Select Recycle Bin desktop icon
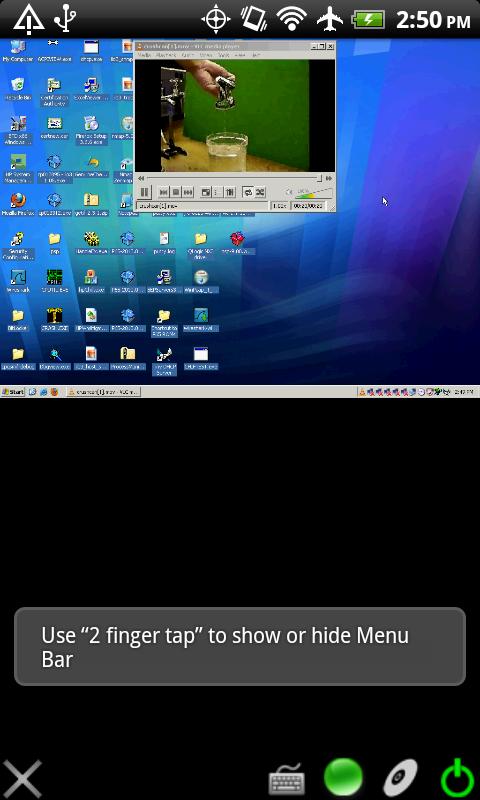480x800 pixels. [18, 88]
